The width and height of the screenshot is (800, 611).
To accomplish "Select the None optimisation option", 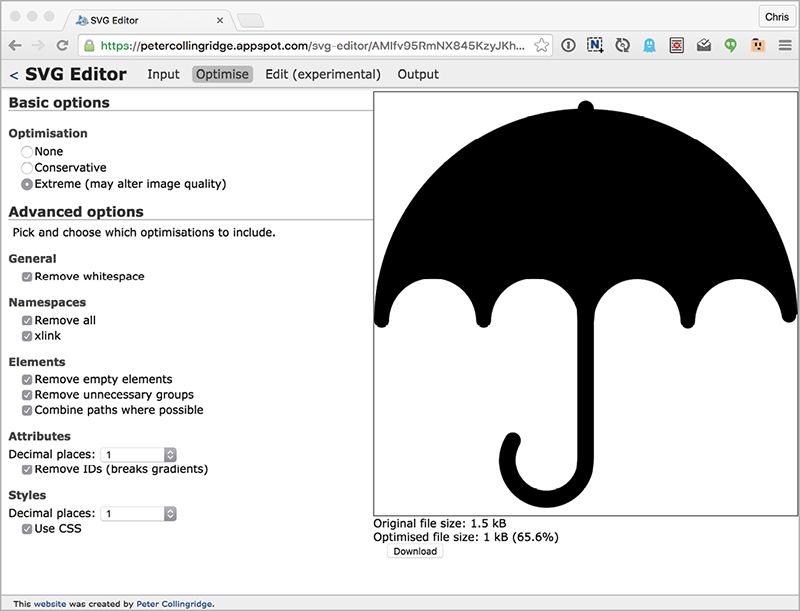I will point(27,152).
